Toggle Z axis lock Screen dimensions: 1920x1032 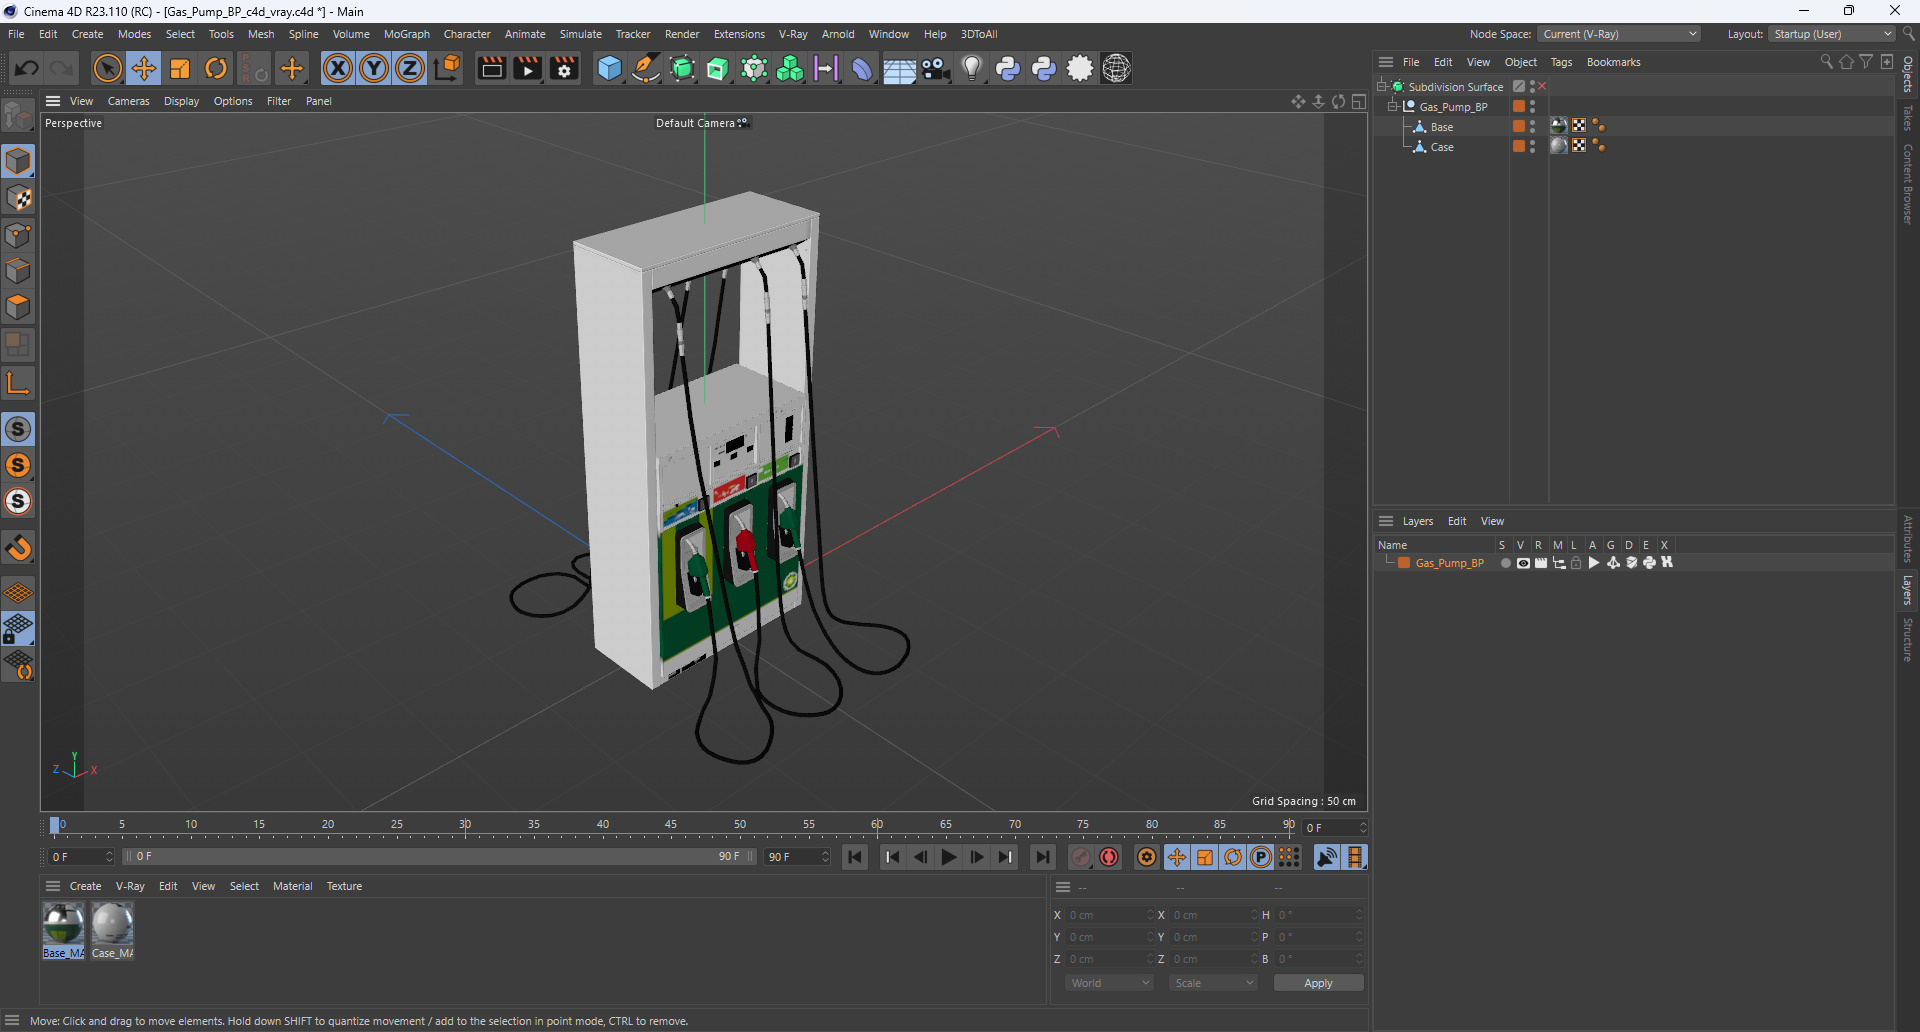410,68
